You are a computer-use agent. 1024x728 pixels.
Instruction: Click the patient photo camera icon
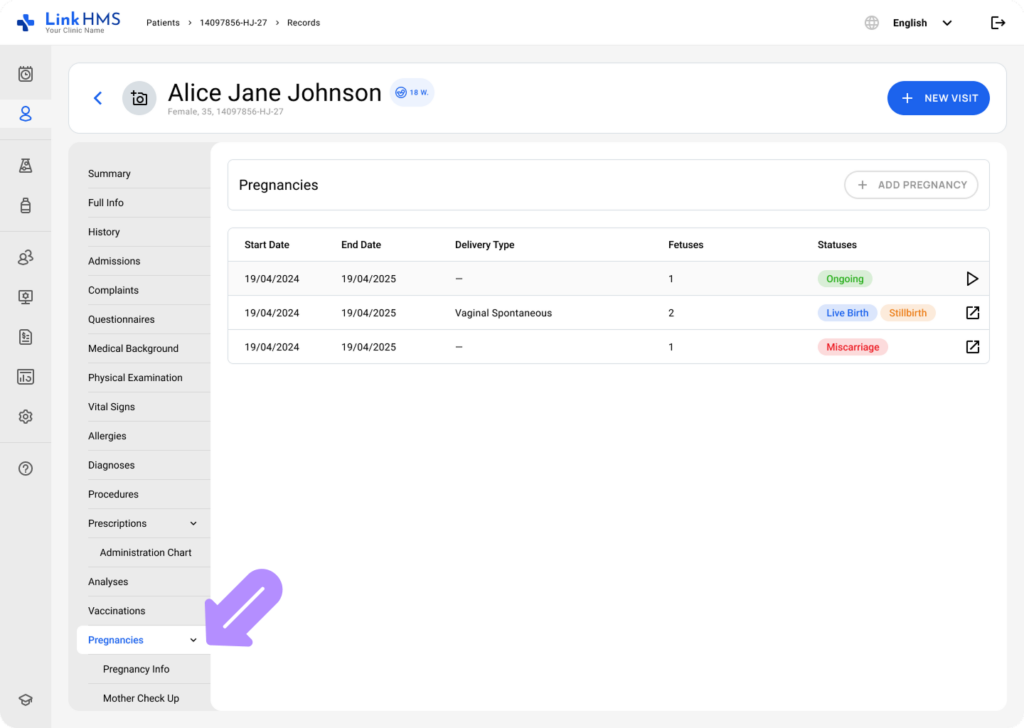[x=139, y=98]
